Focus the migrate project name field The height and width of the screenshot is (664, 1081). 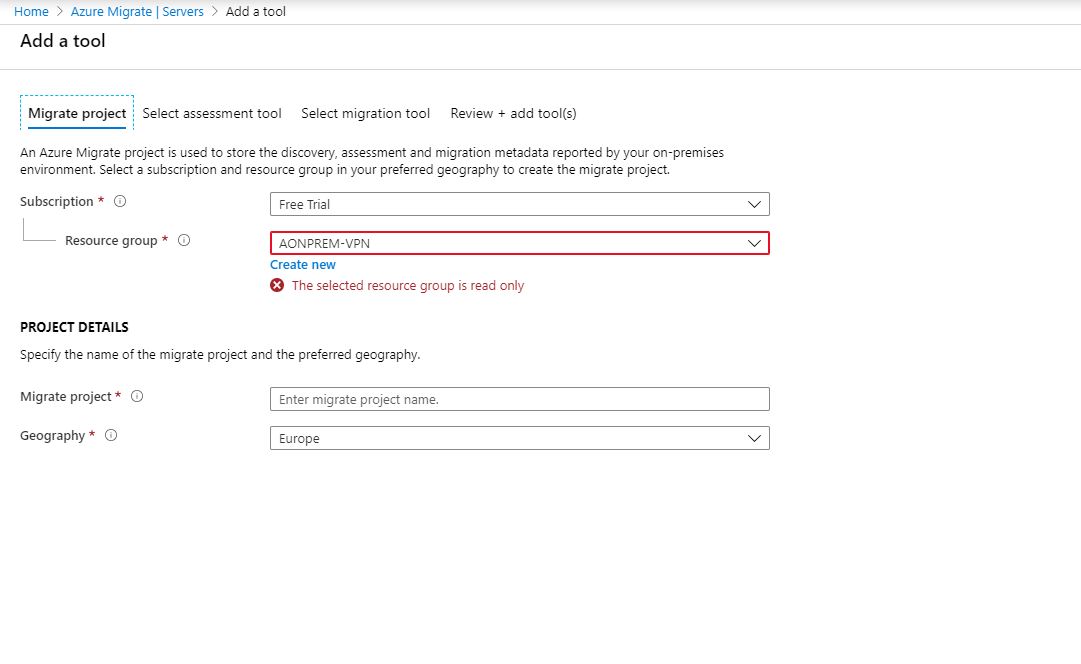(x=519, y=399)
